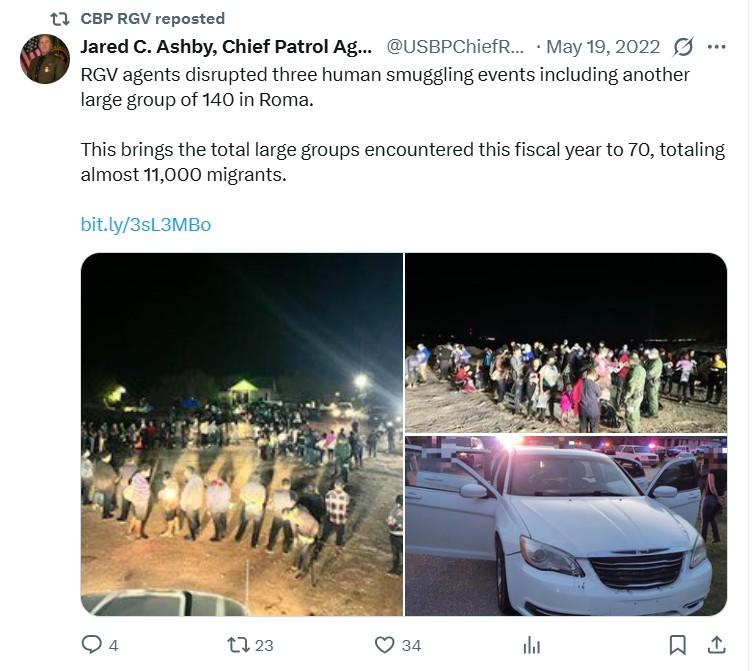Image resolution: width=752 pixels, height=671 pixels.
Task: Open the author name Jared C. Ashby
Action: pyautogui.click(x=226, y=47)
